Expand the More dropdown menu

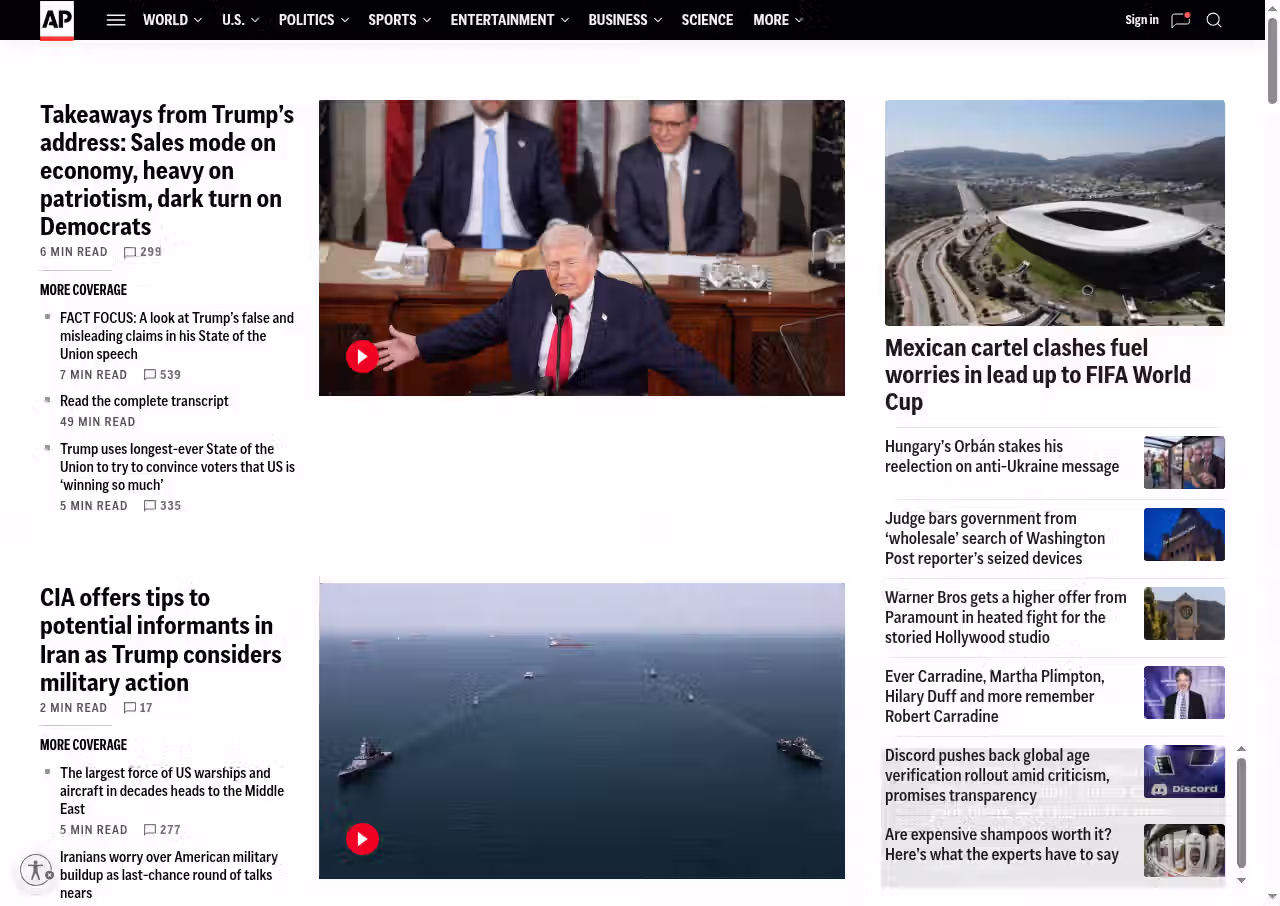[777, 20]
